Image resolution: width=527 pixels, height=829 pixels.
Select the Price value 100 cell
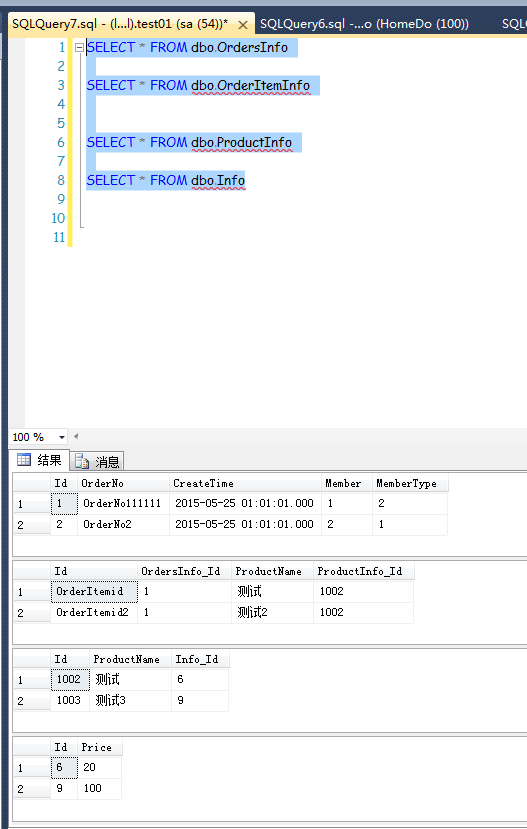click(100, 788)
